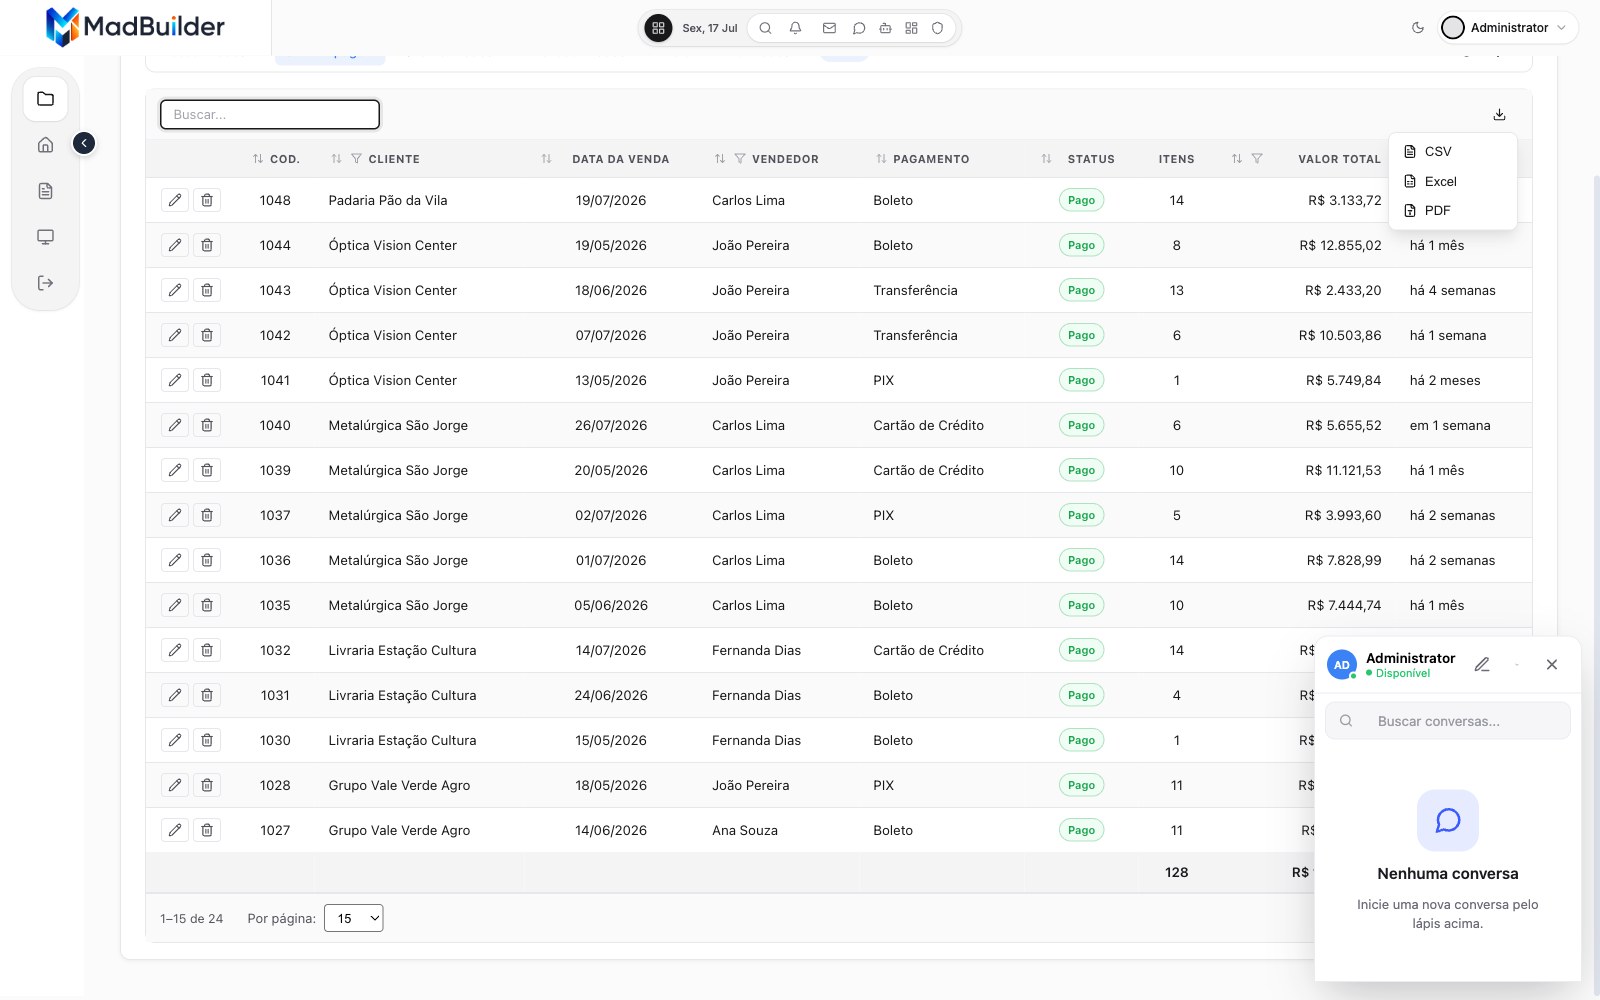Open the monitor icon in sidebar
This screenshot has height=1000, width=1600.
pos(45,237)
